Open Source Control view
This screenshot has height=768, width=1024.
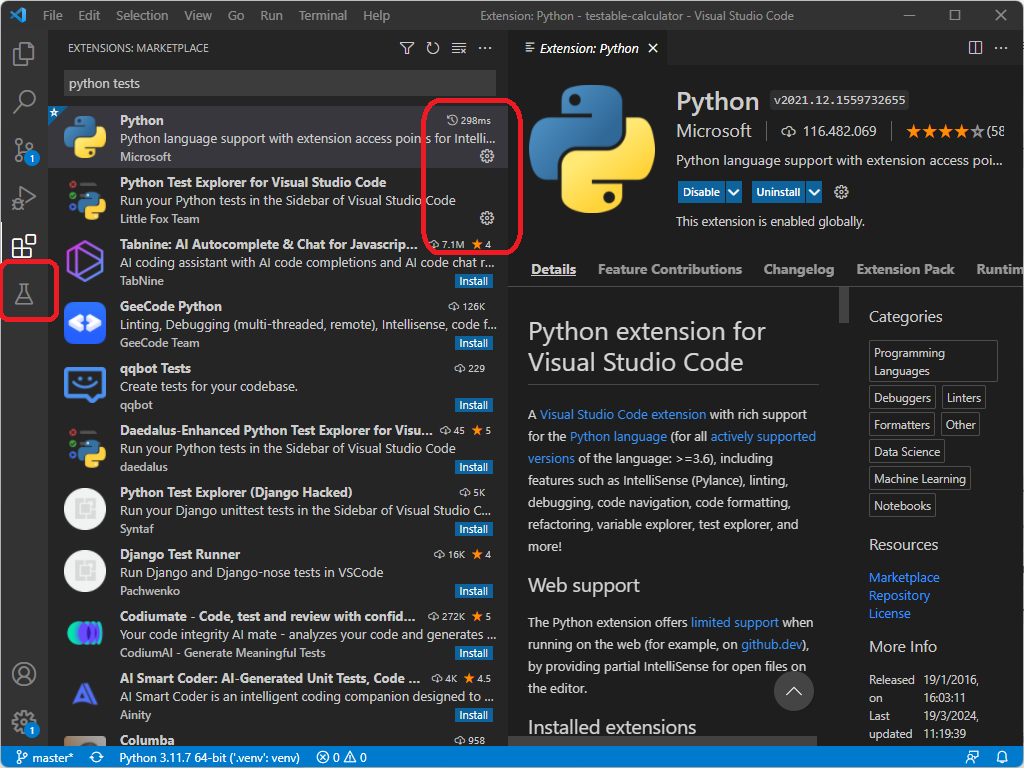[24, 150]
